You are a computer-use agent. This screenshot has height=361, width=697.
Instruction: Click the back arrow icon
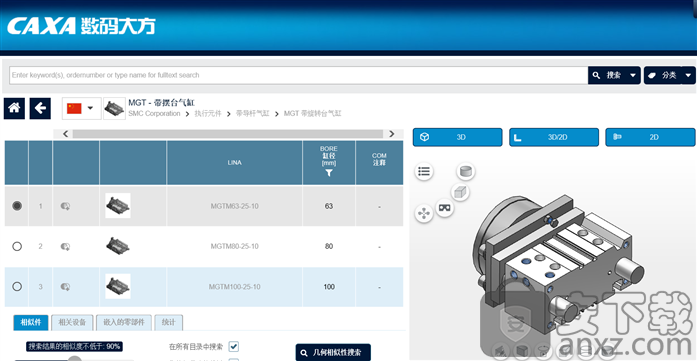point(40,108)
